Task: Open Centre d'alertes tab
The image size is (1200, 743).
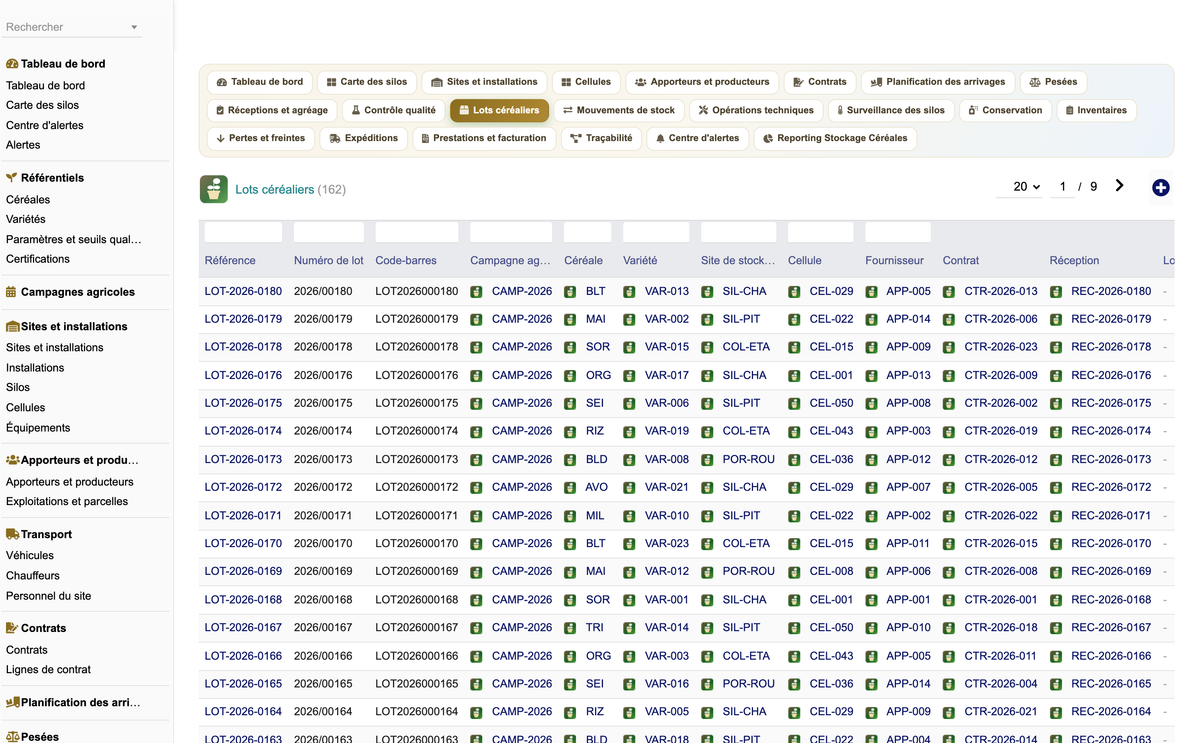Action: tap(697, 138)
